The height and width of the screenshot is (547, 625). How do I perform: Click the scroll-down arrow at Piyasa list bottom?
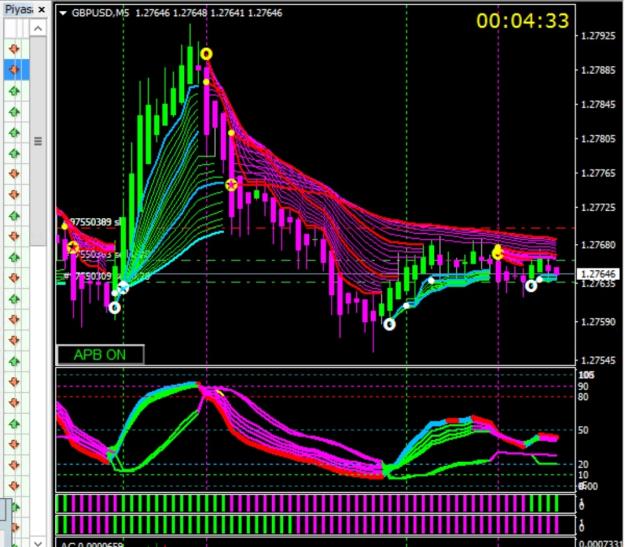pyautogui.click(x=38, y=543)
